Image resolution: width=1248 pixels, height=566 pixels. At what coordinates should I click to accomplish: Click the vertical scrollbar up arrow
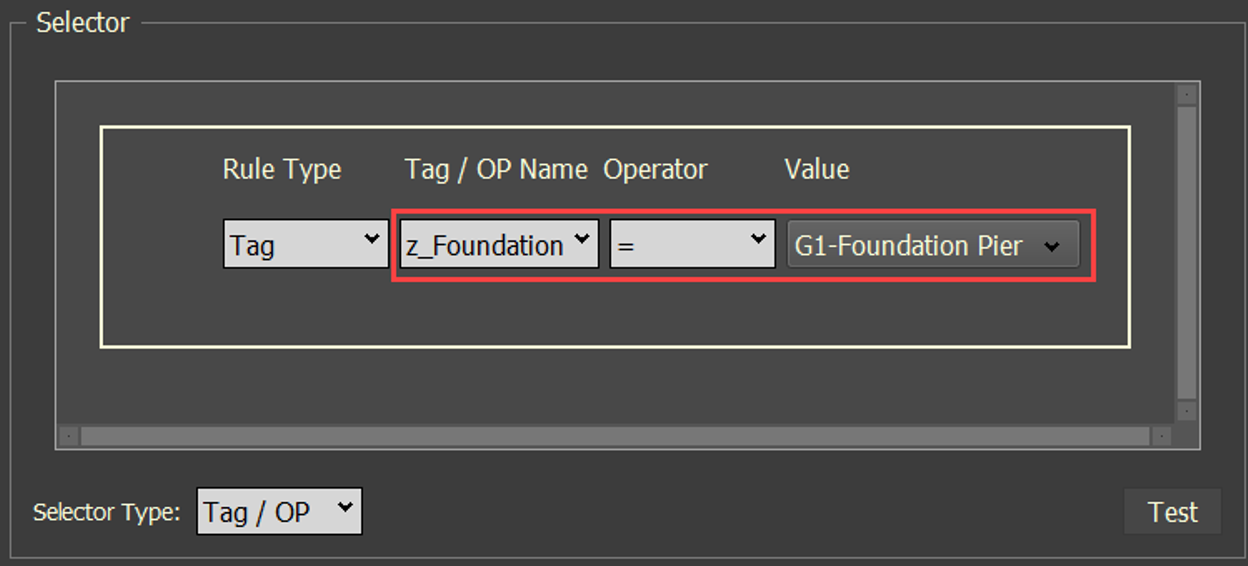(1187, 95)
